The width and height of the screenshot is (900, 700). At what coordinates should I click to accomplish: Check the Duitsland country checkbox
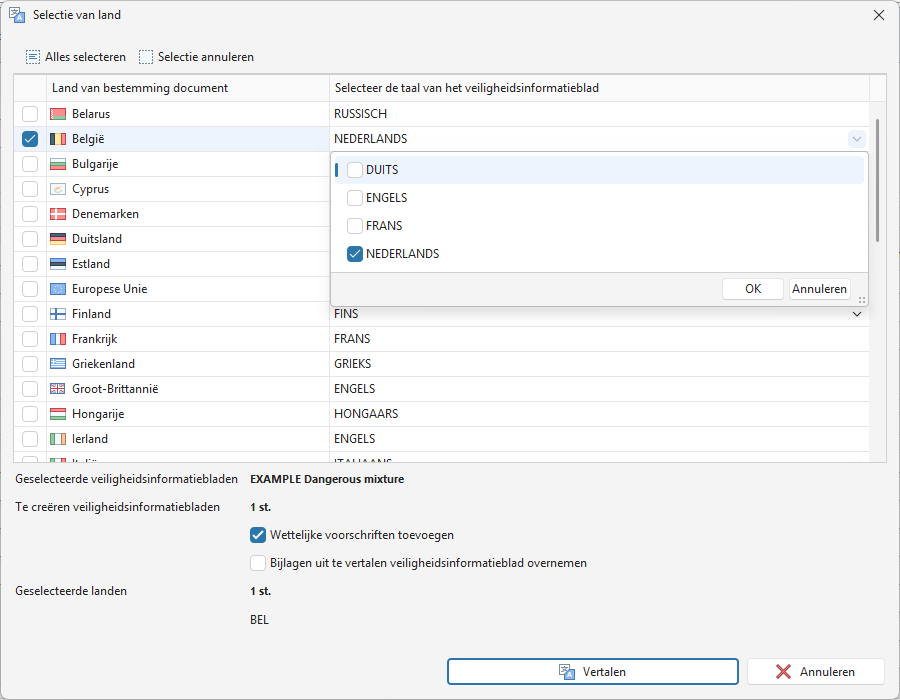[x=30, y=239]
